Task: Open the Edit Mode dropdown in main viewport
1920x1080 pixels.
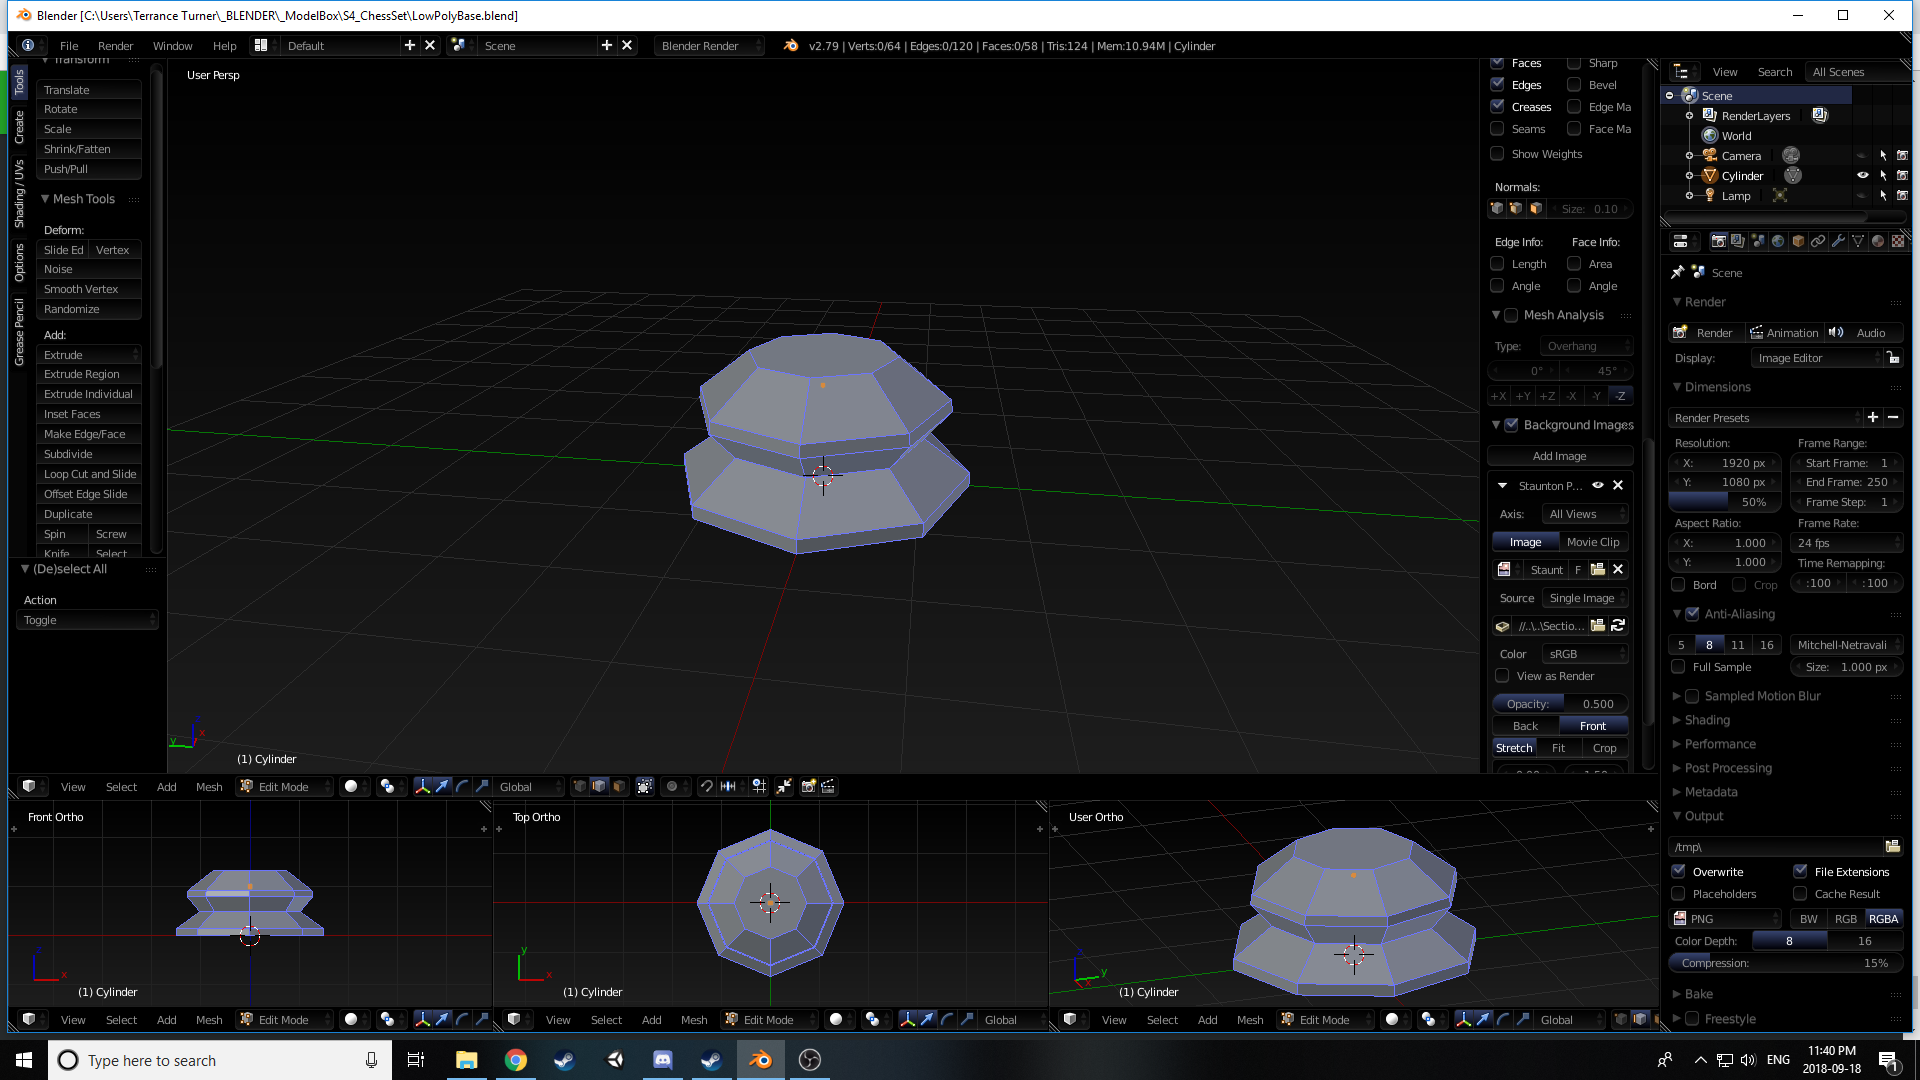Action: [x=285, y=786]
